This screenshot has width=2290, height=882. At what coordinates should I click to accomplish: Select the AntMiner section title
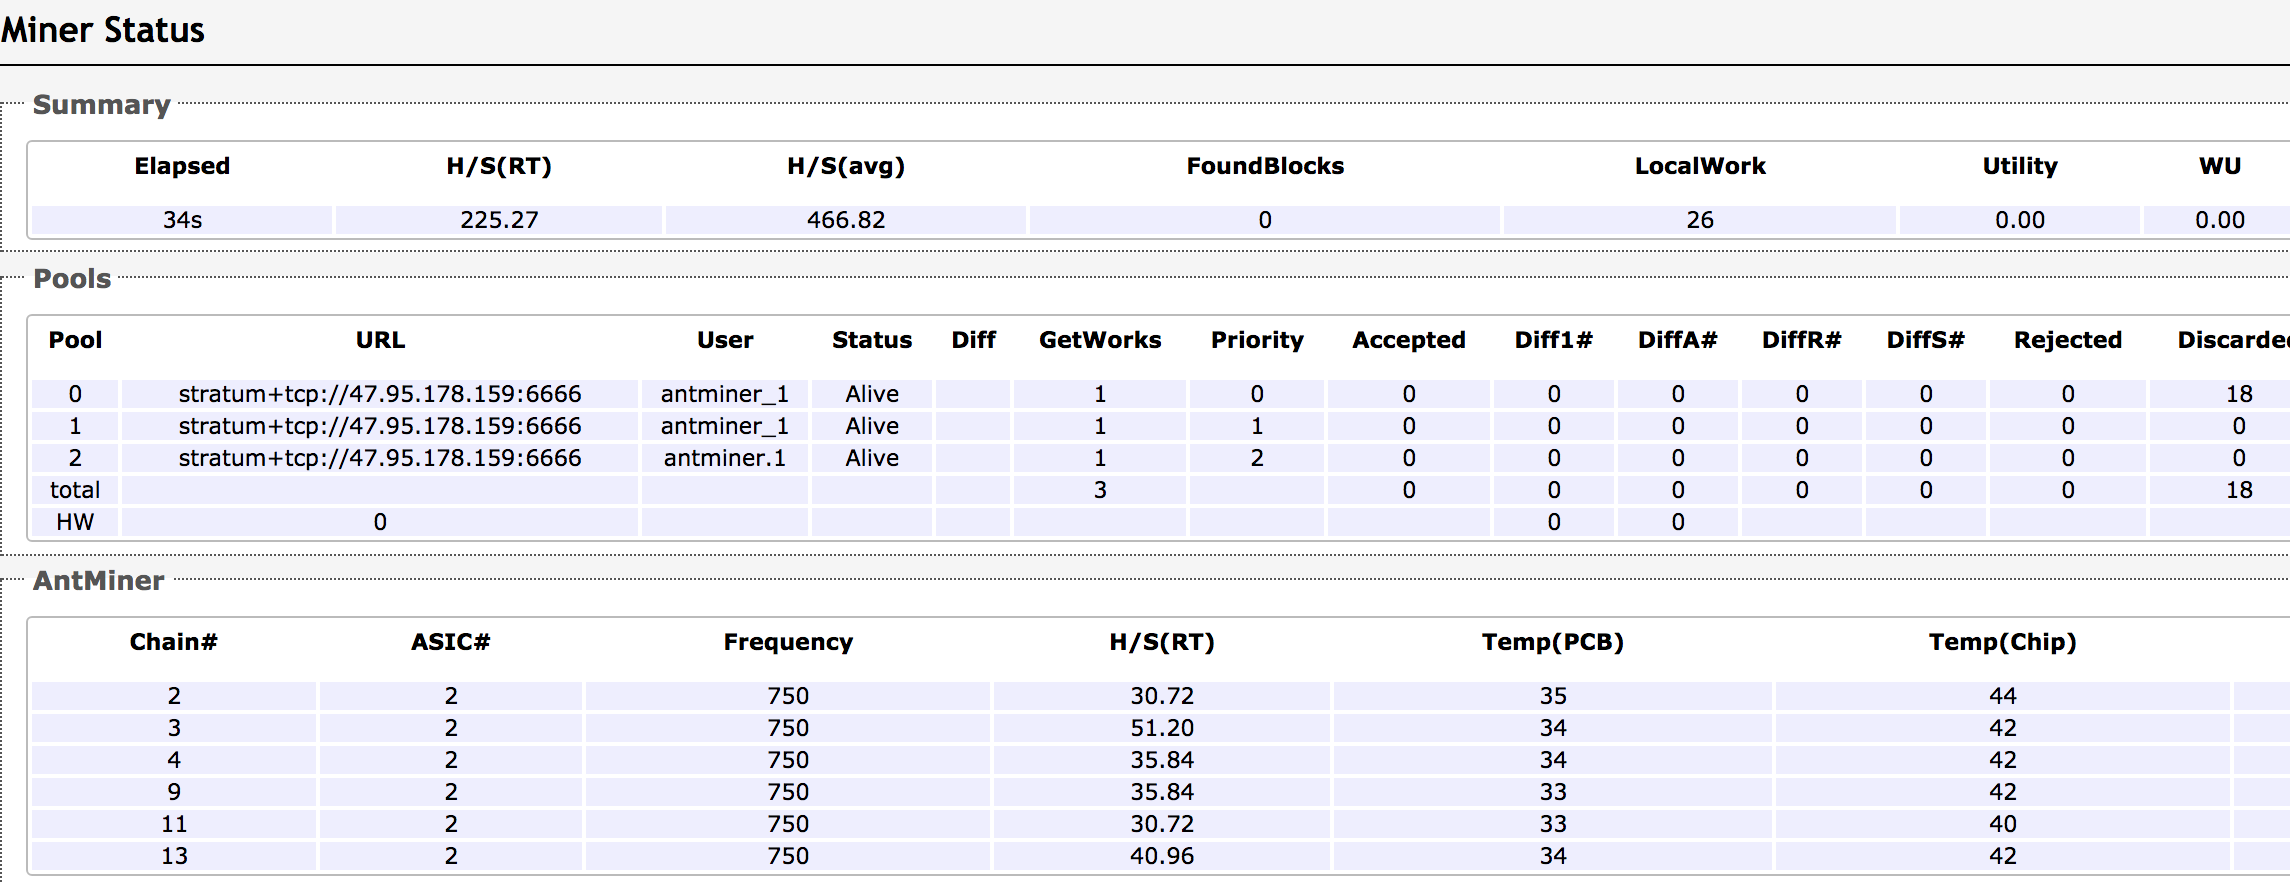98,581
